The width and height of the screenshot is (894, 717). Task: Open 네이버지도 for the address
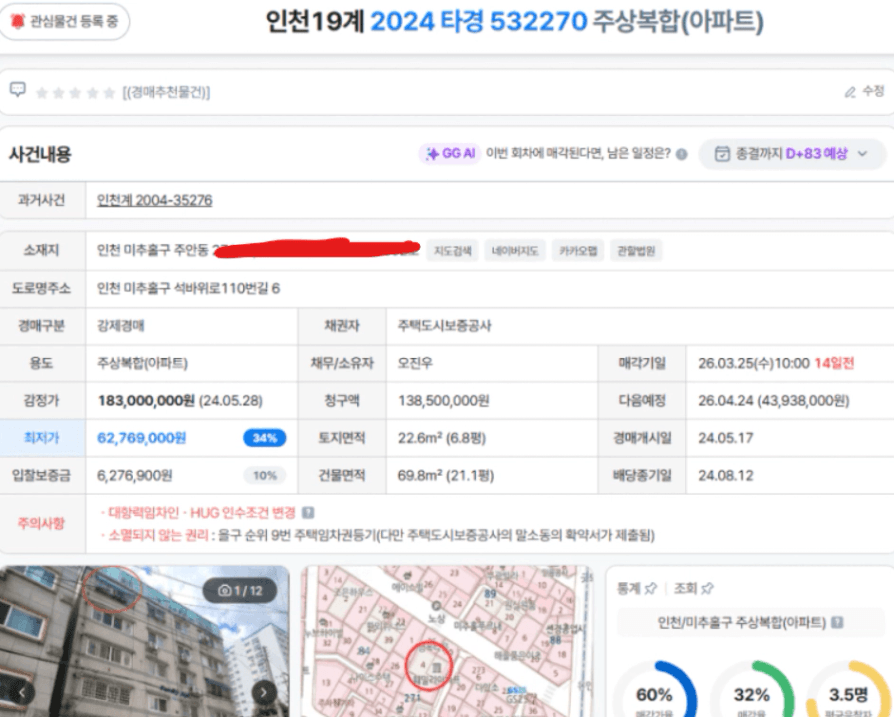515,251
